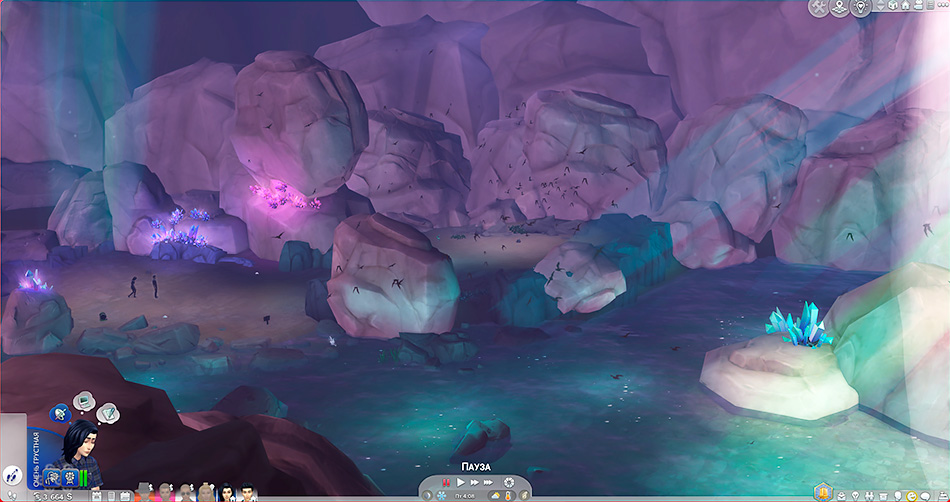Screen dimensions: 950x502
Task: Open the head-profile panel icon
Action: (899, 496)
